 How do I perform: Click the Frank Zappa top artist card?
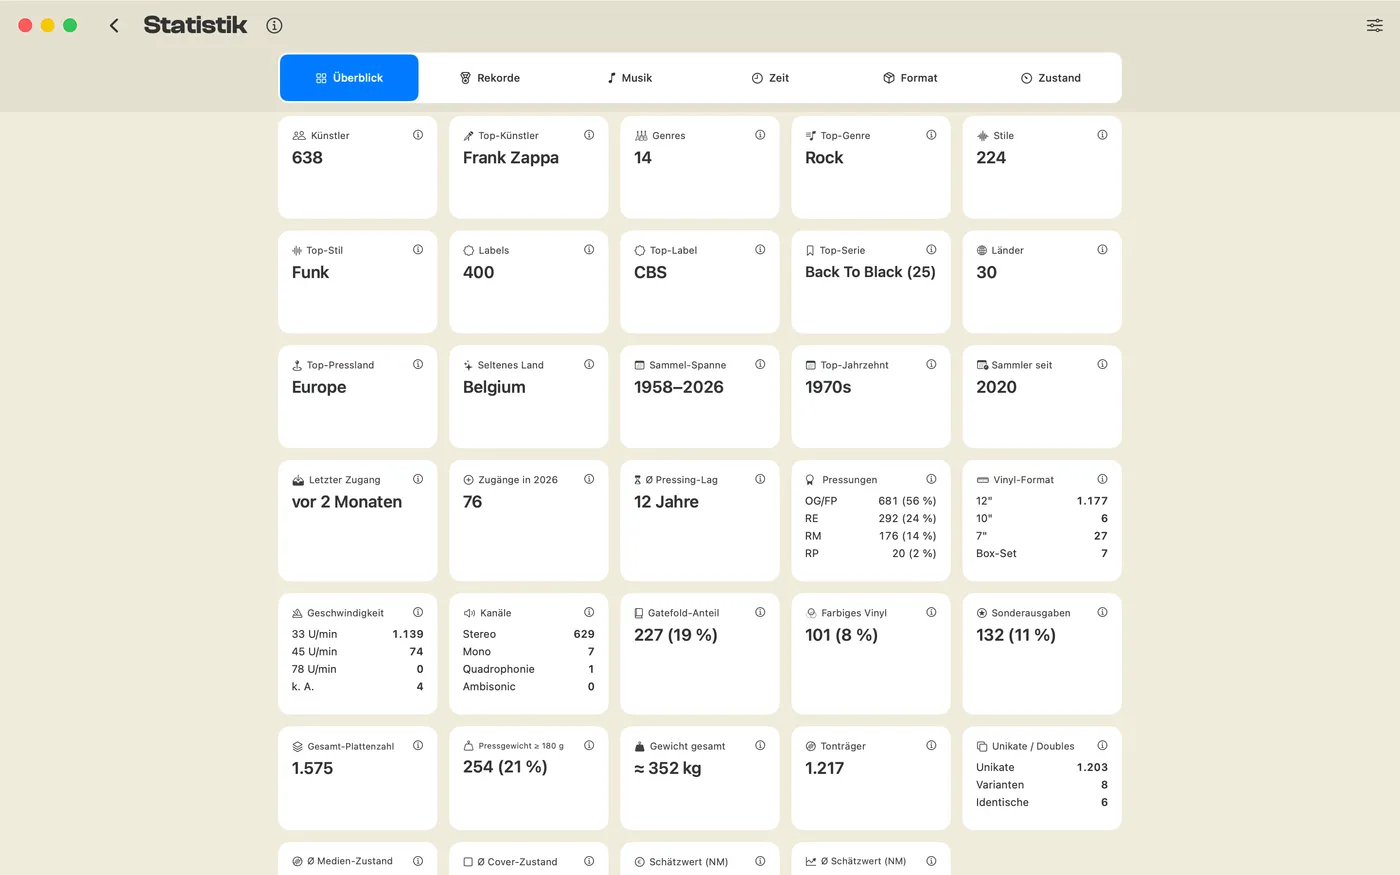(528, 167)
